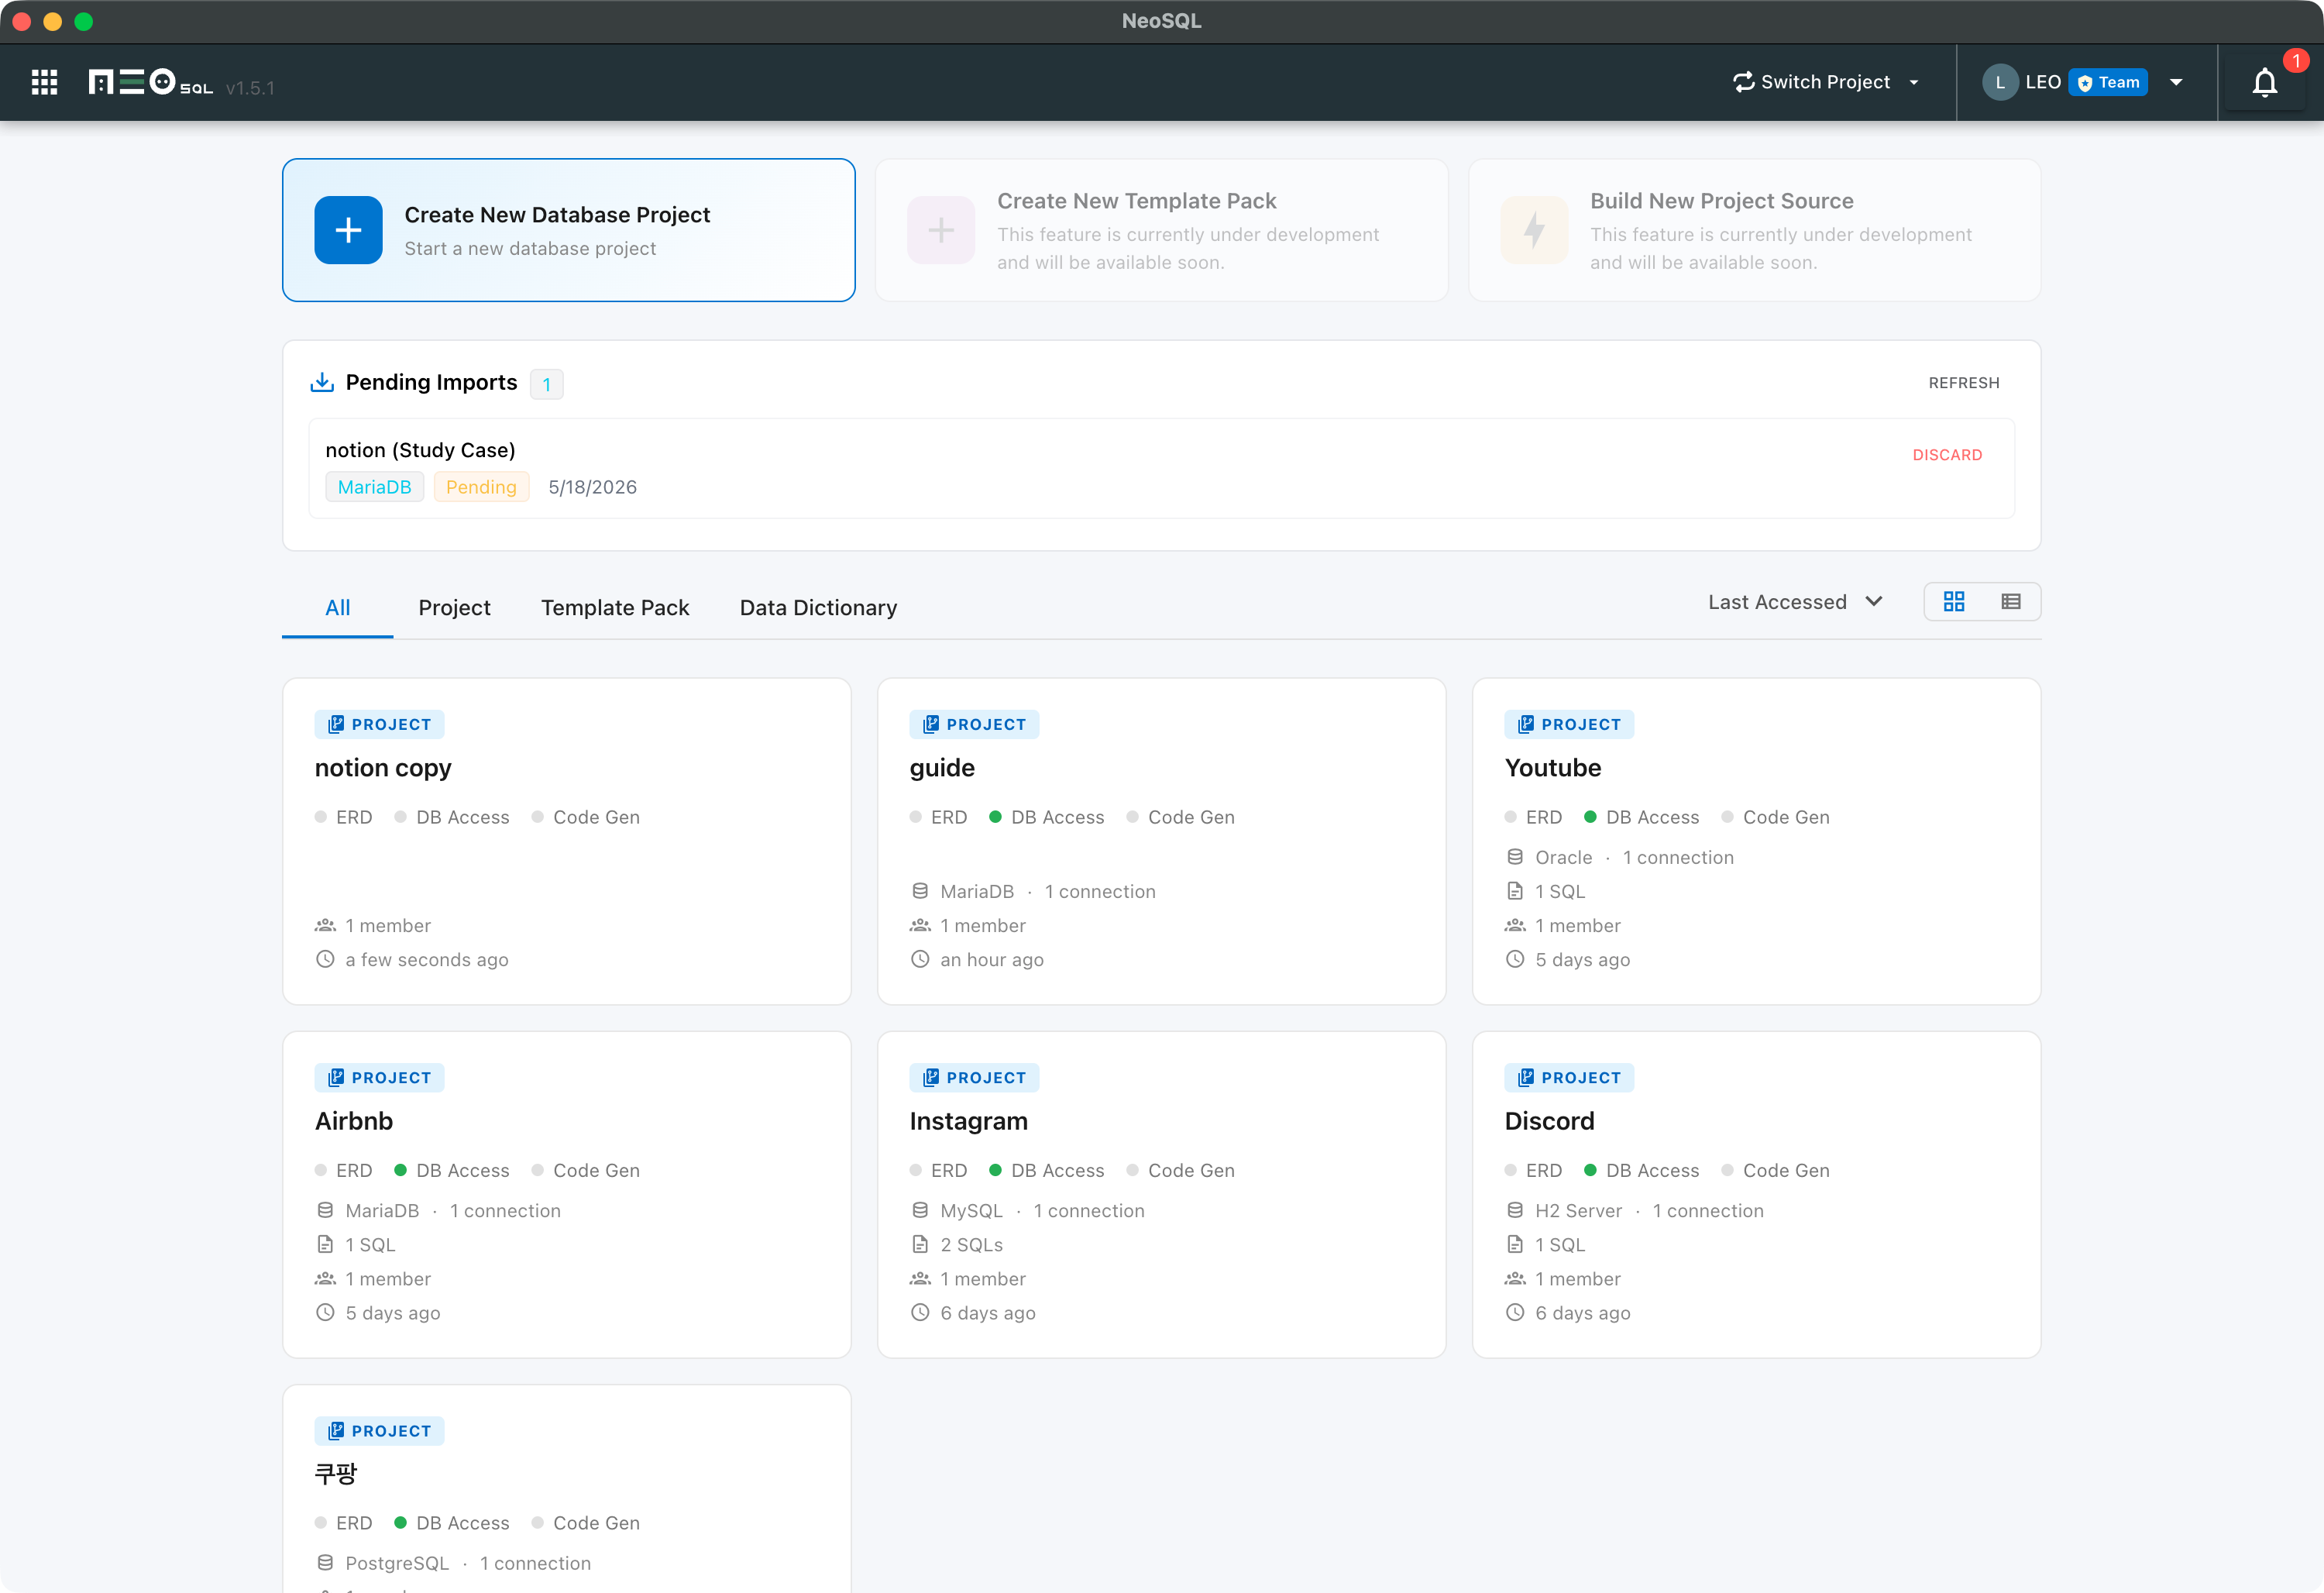Viewport: 2324px width, 1593px height.
Task: Open the notion copy project
Action: [567, 841]
